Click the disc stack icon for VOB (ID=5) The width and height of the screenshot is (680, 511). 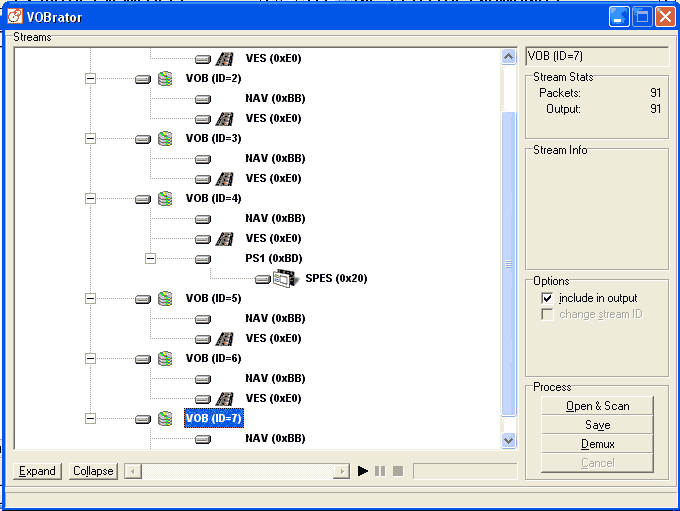tap(165, 298)
